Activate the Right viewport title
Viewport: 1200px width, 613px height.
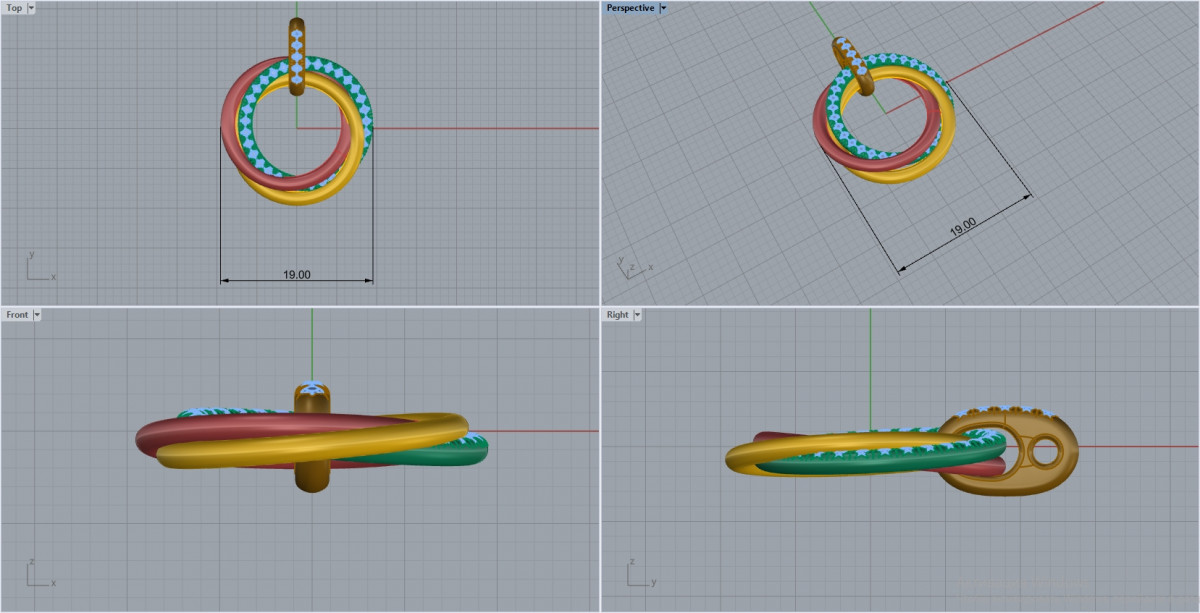pos(618,314)
